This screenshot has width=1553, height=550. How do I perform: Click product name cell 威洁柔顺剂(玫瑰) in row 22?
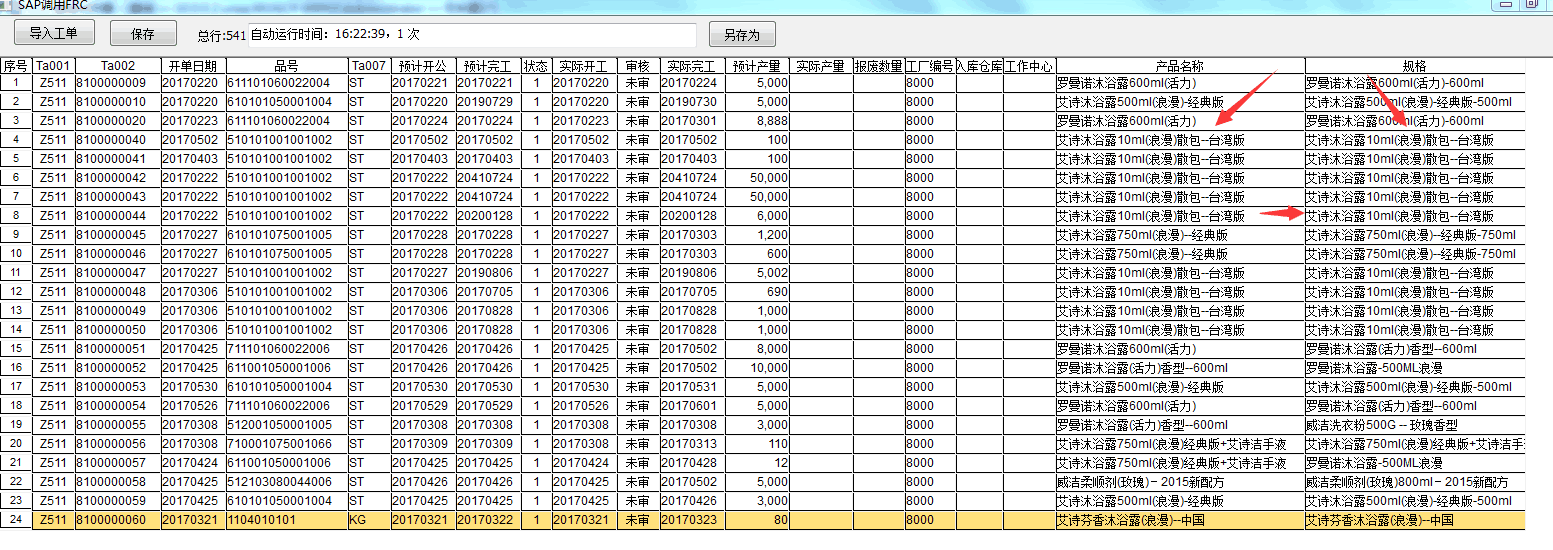(1180, 482)
